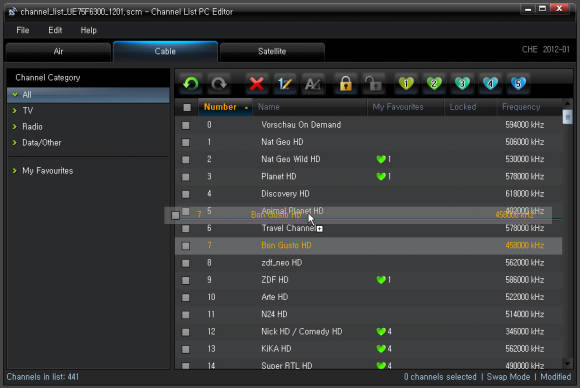
Task: Check the Travel Channel row checkbox
Action: pos(186,229)
